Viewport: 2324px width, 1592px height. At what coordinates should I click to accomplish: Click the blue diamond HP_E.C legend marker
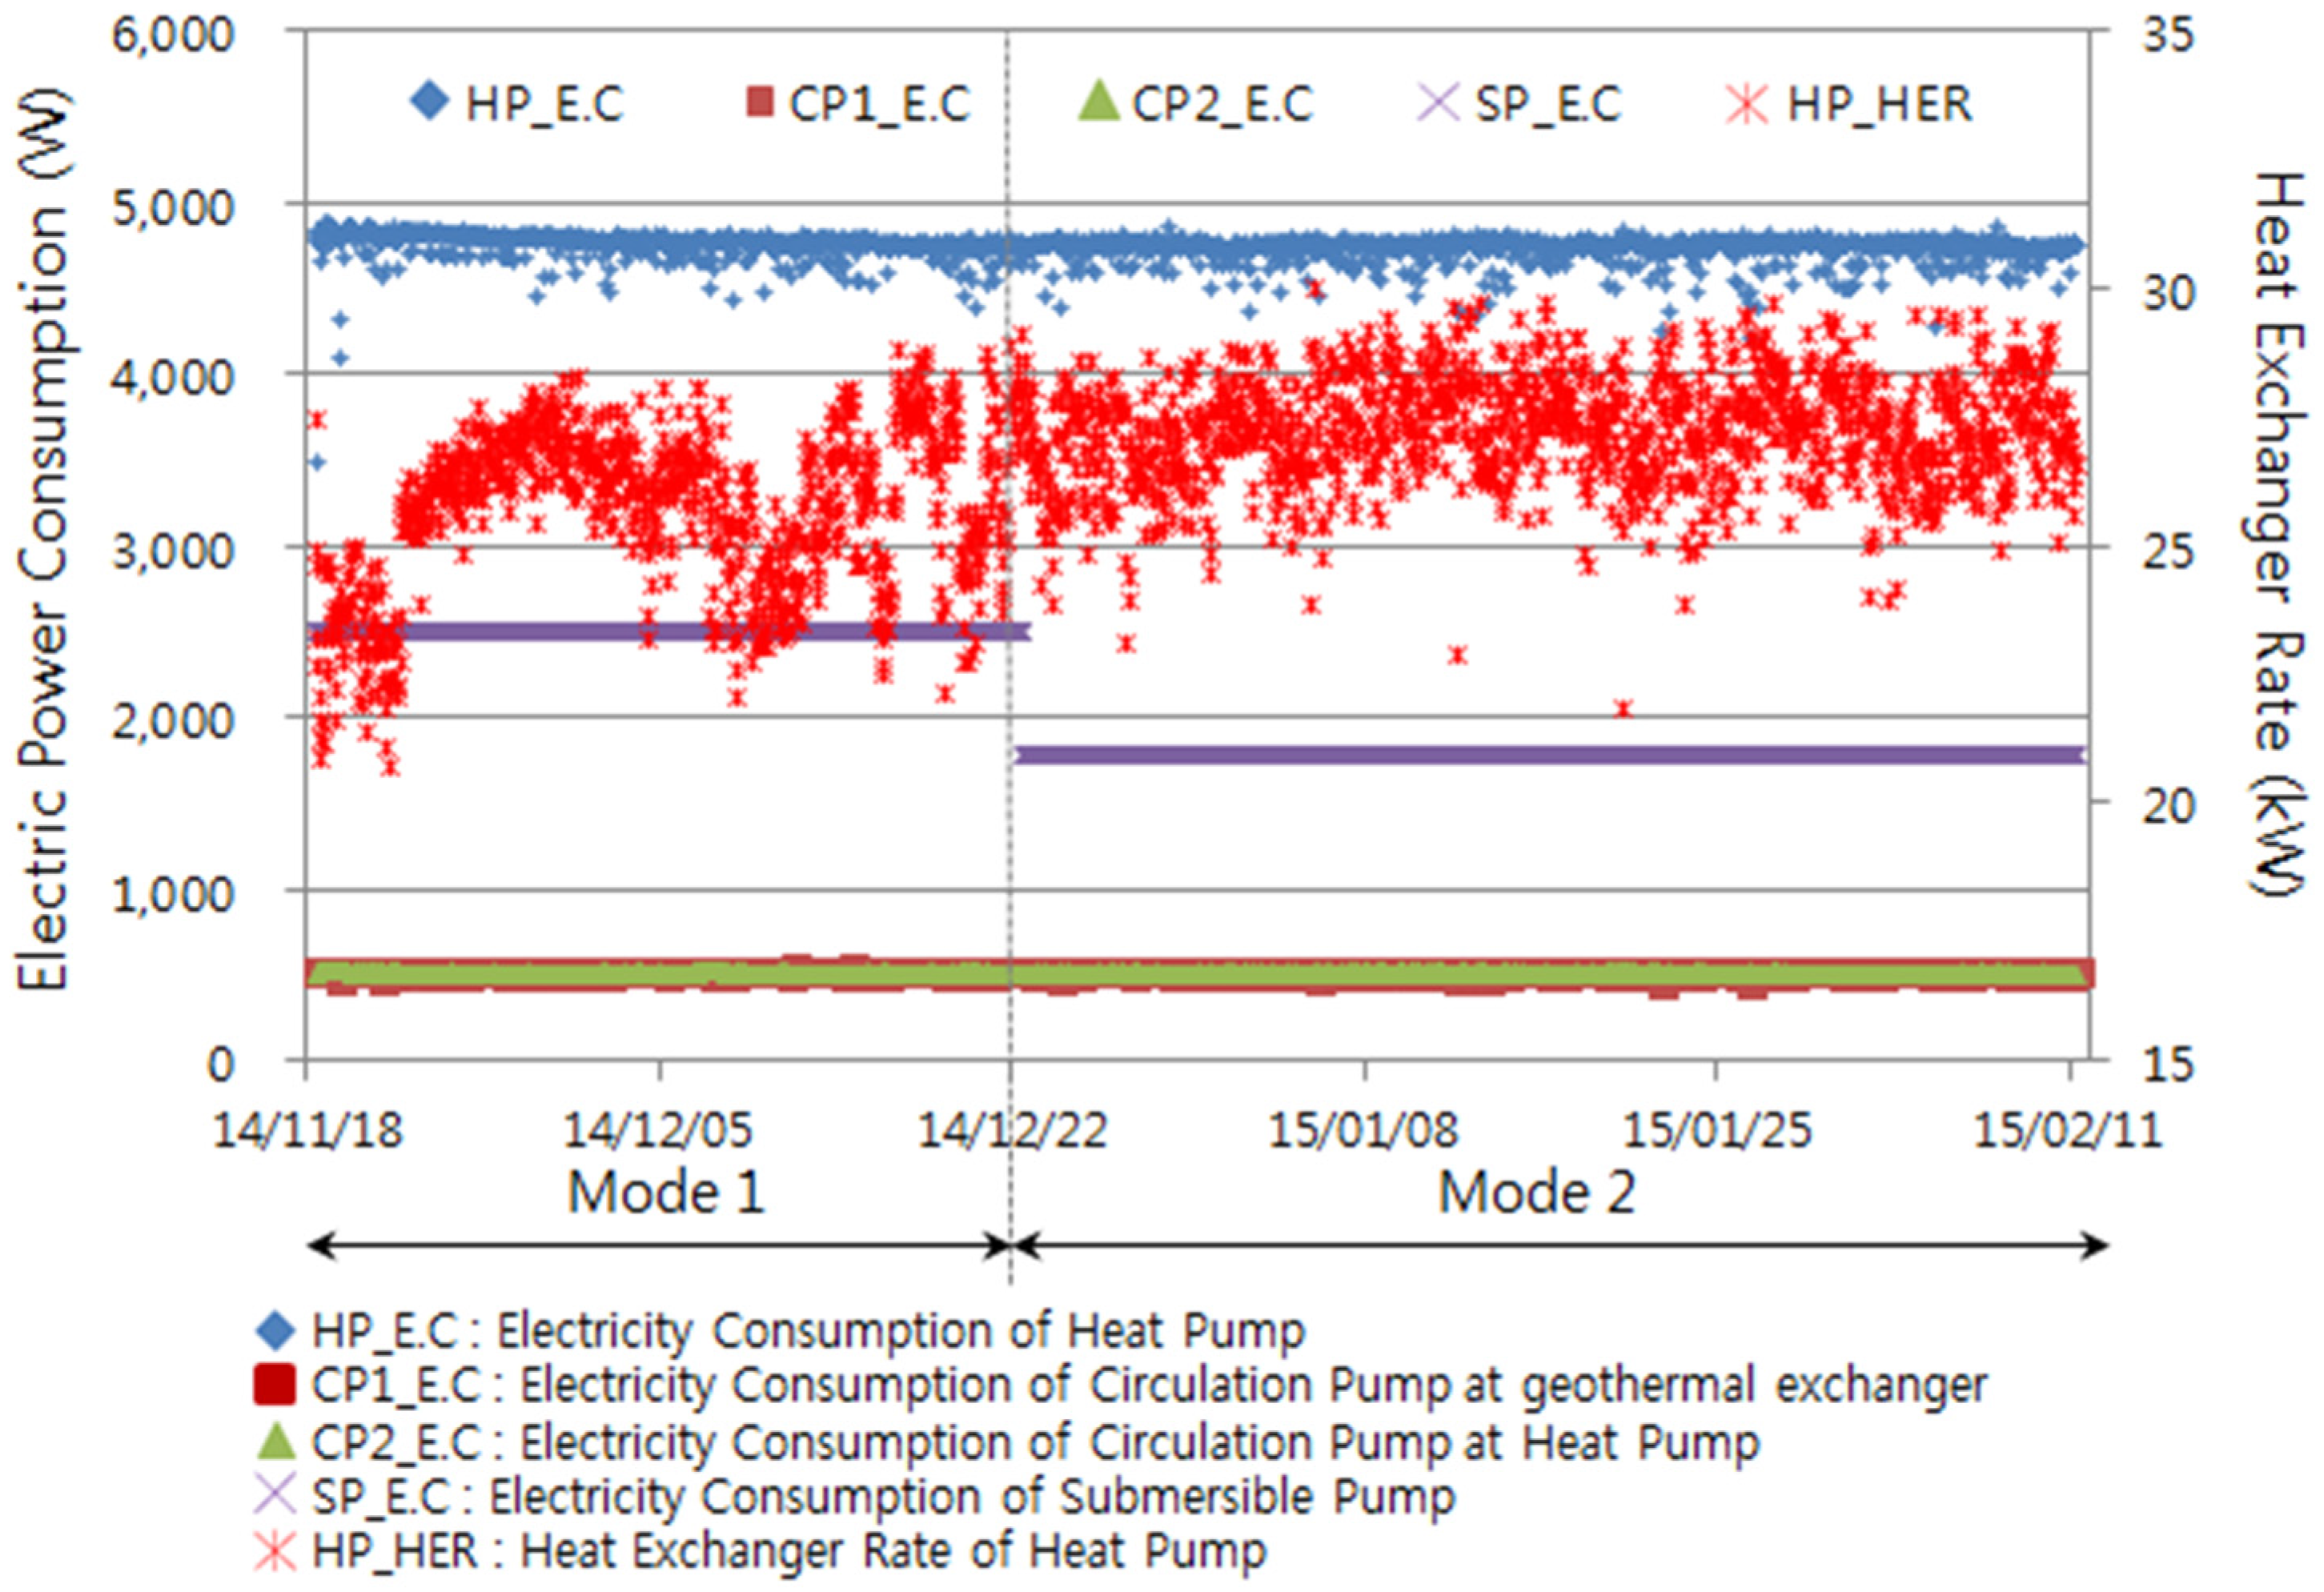(430, 102)
